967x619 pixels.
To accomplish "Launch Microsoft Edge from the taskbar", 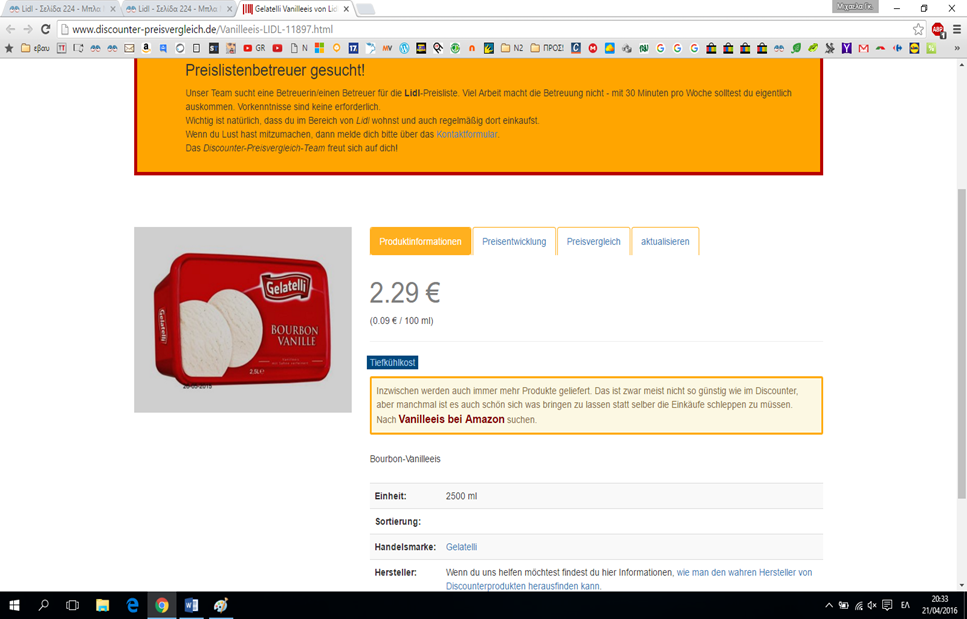I will (132, 605).
